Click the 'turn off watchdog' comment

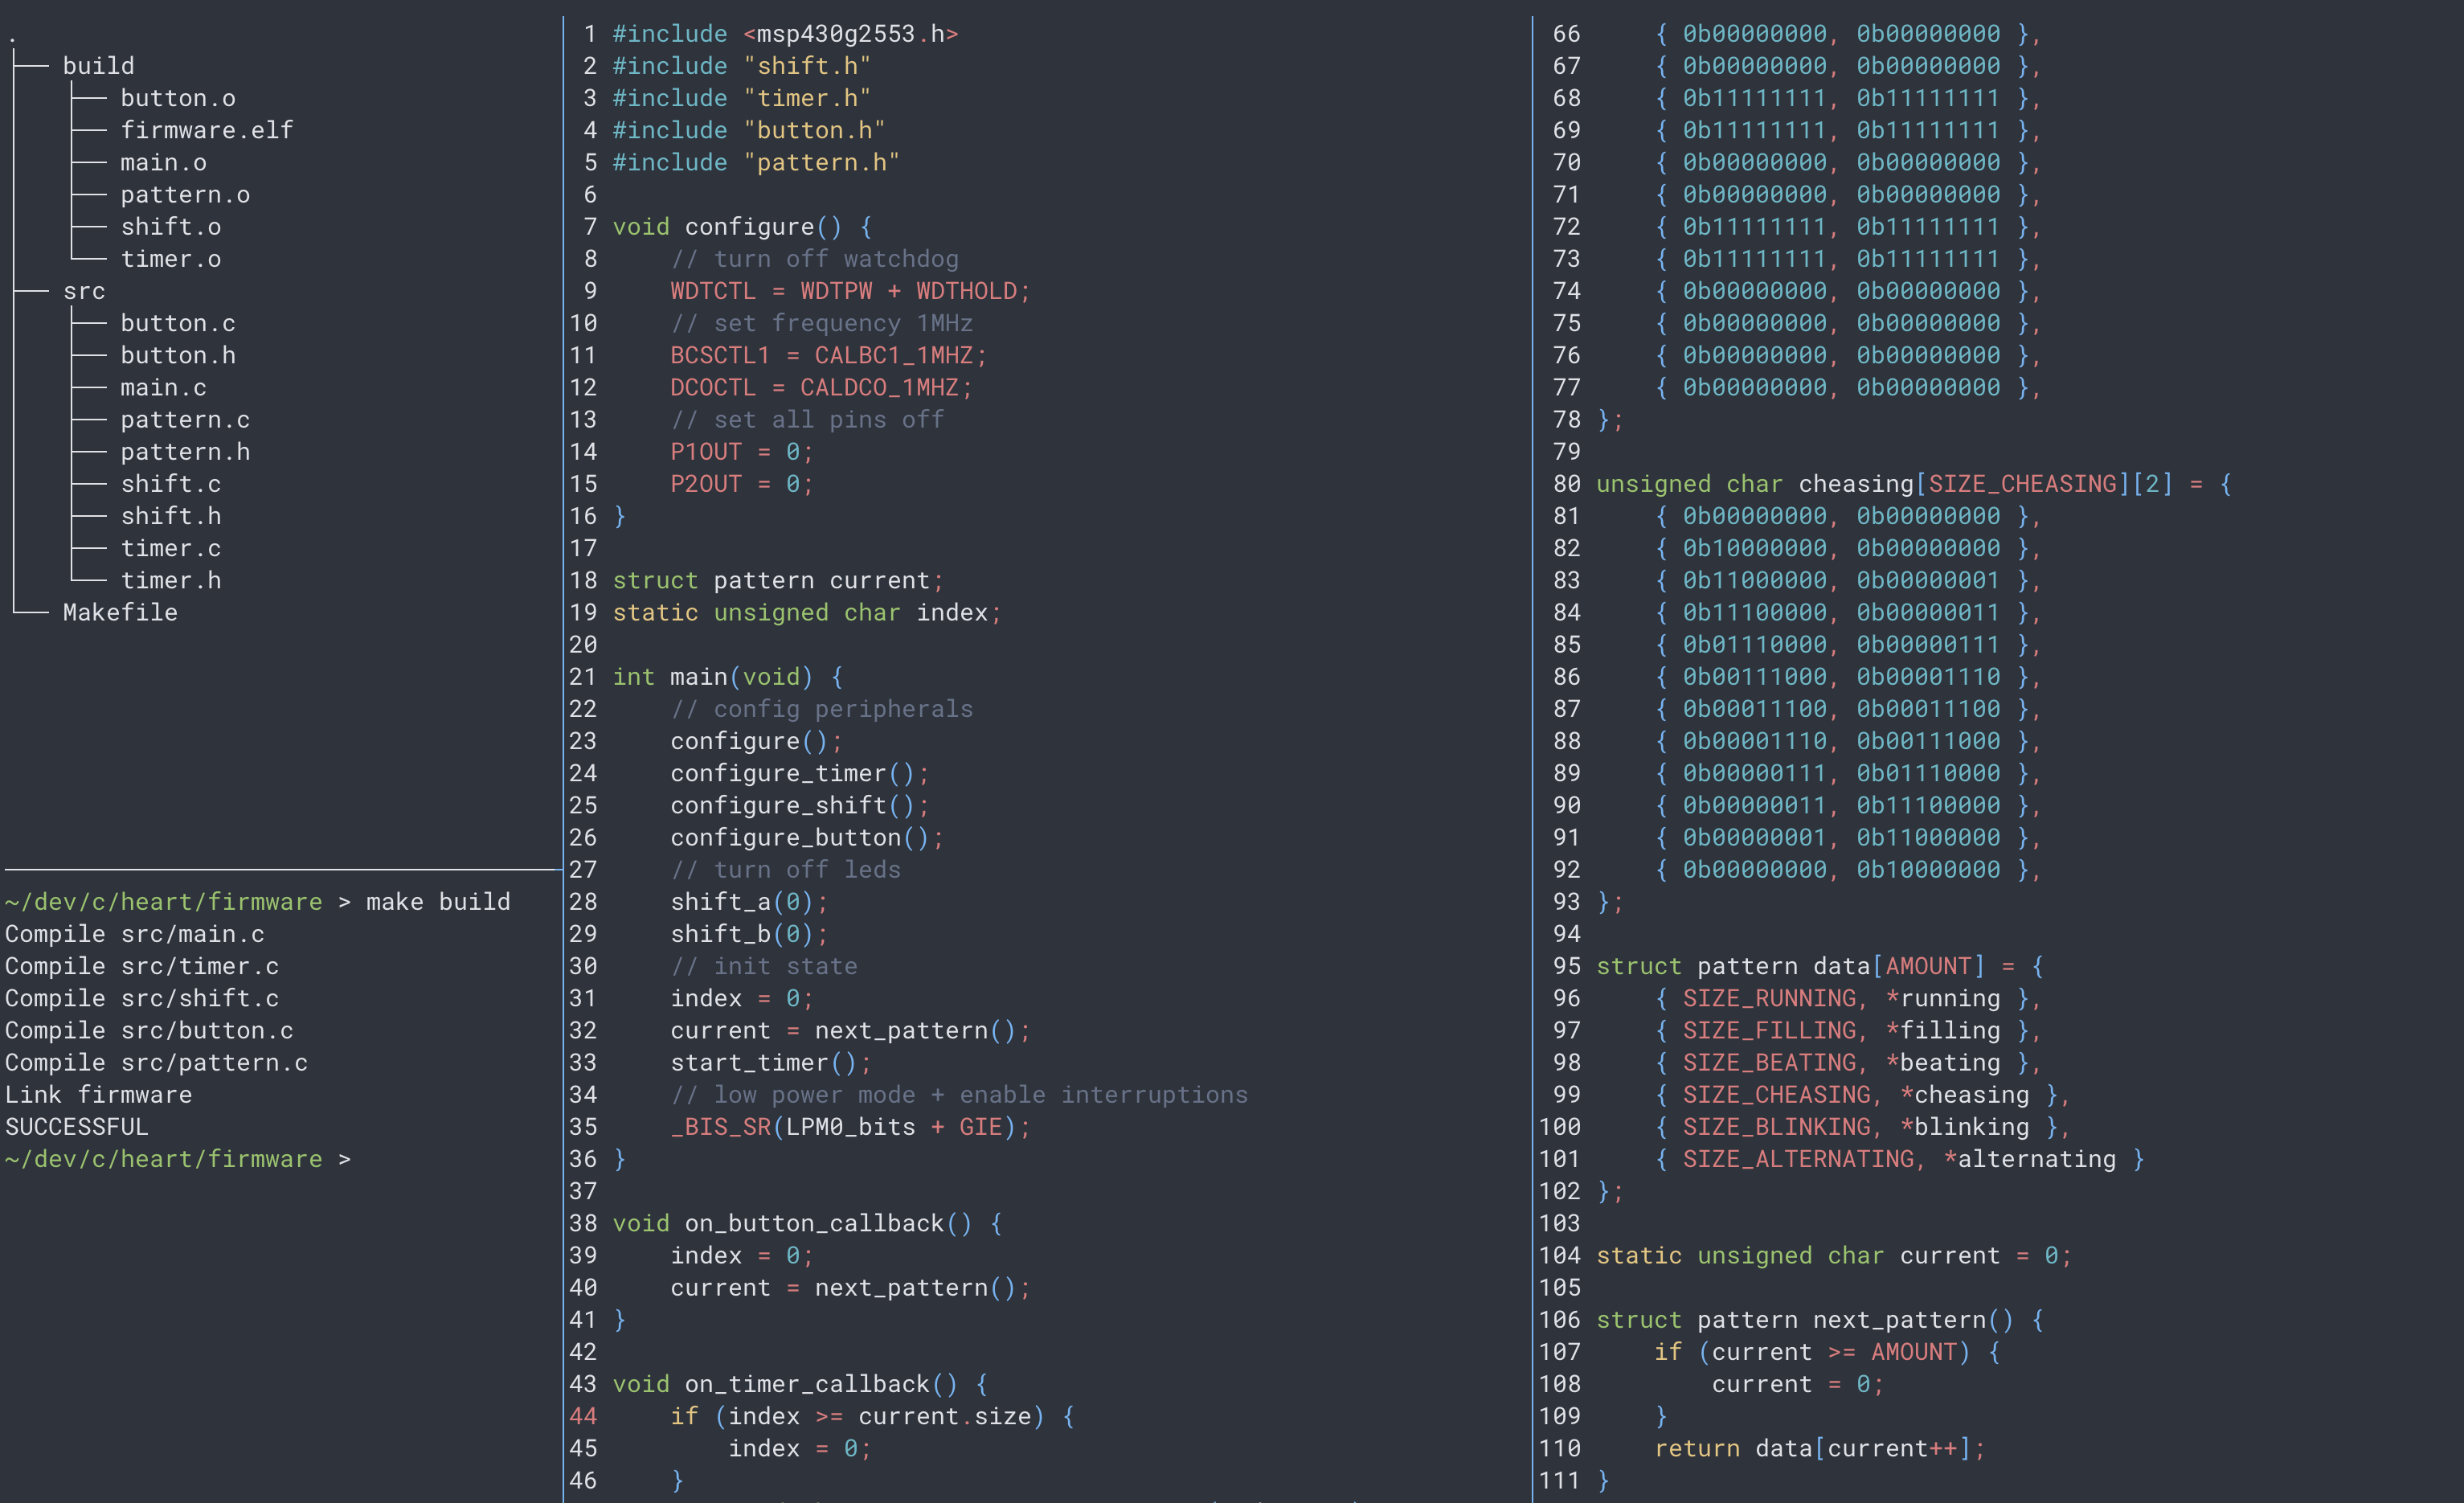tap(814, 259)
